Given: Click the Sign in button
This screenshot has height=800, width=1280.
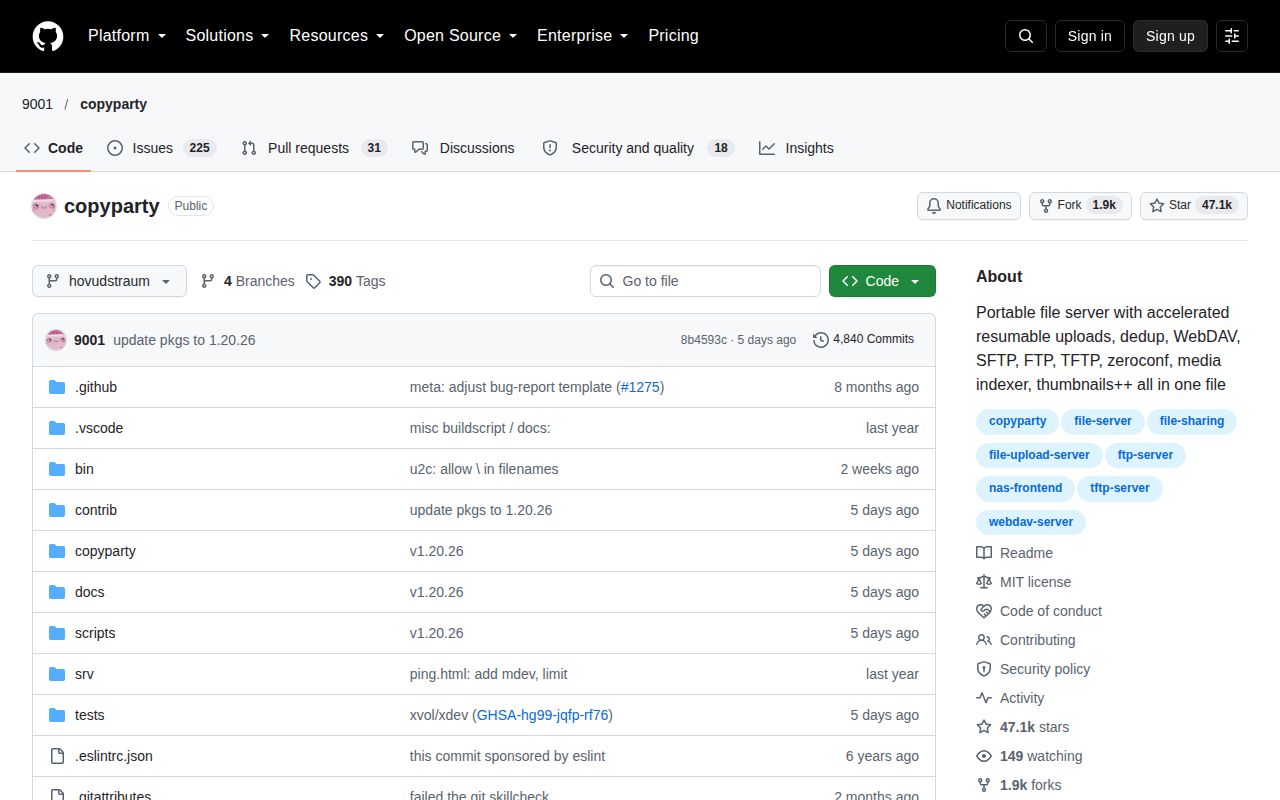Looking at the screenshot, I should click(1089, 36).
